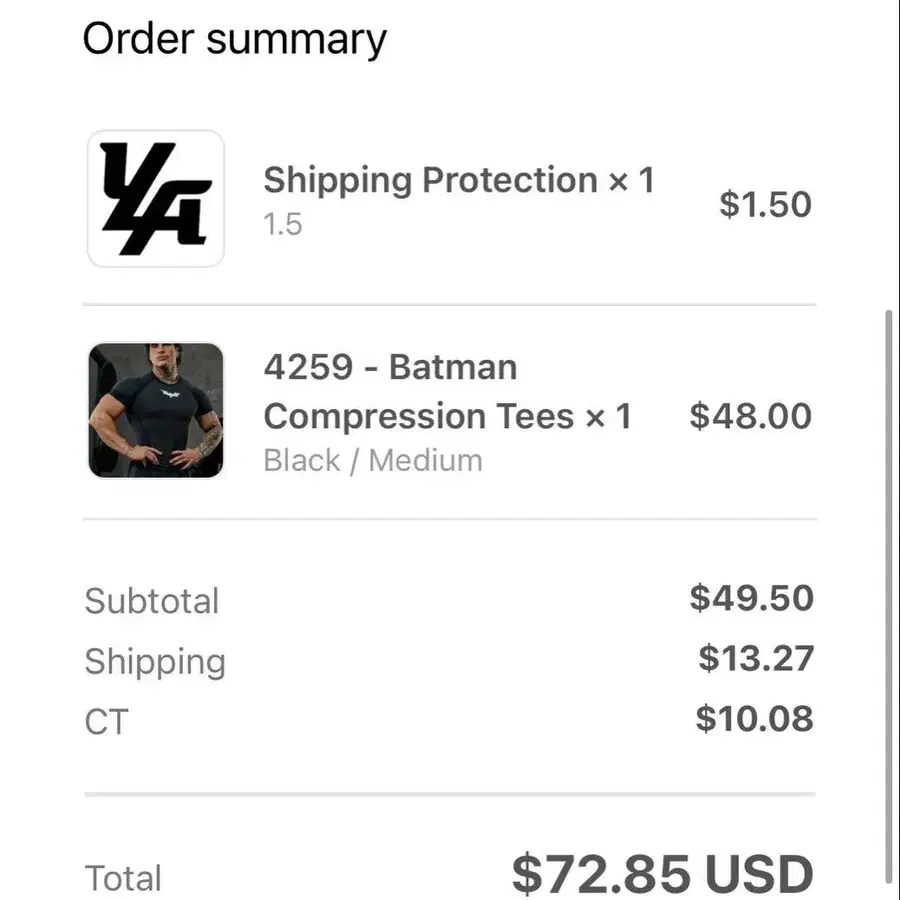The height and width of the screenshot is (900, 900).
Task: Select the Shipping Protection × 1 title
Action: click(x=459, y=180)
